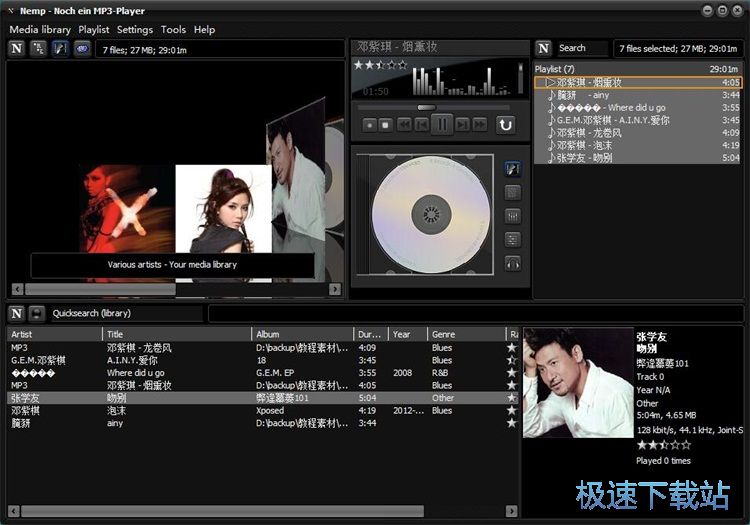Click the record button in player
This screenshot has height=525, width=750.
coord(369,125)
